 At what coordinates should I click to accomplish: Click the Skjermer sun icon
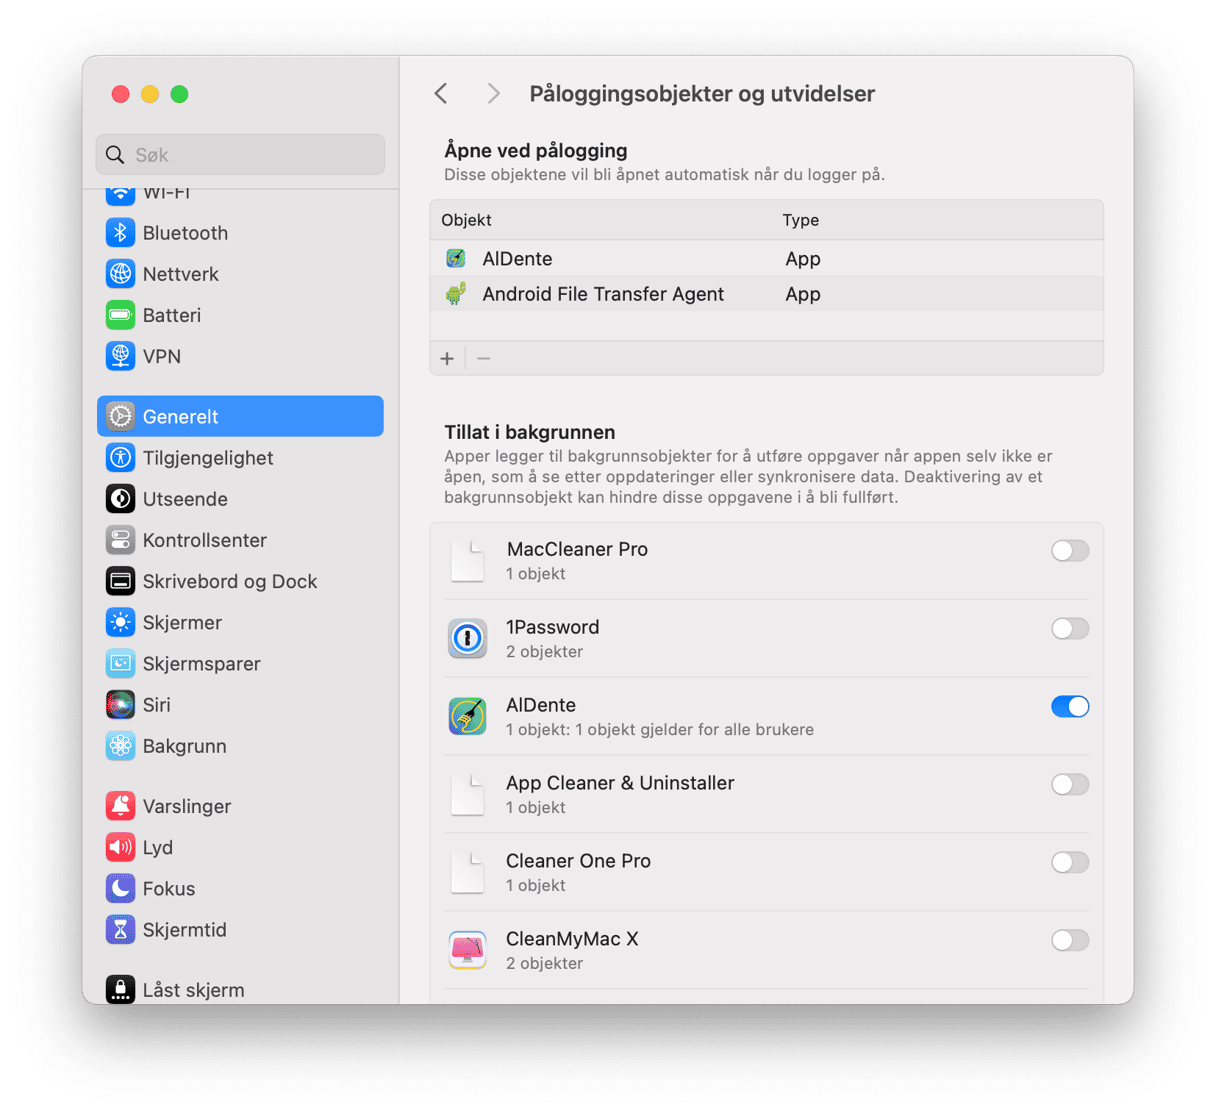tap(121, 622)
